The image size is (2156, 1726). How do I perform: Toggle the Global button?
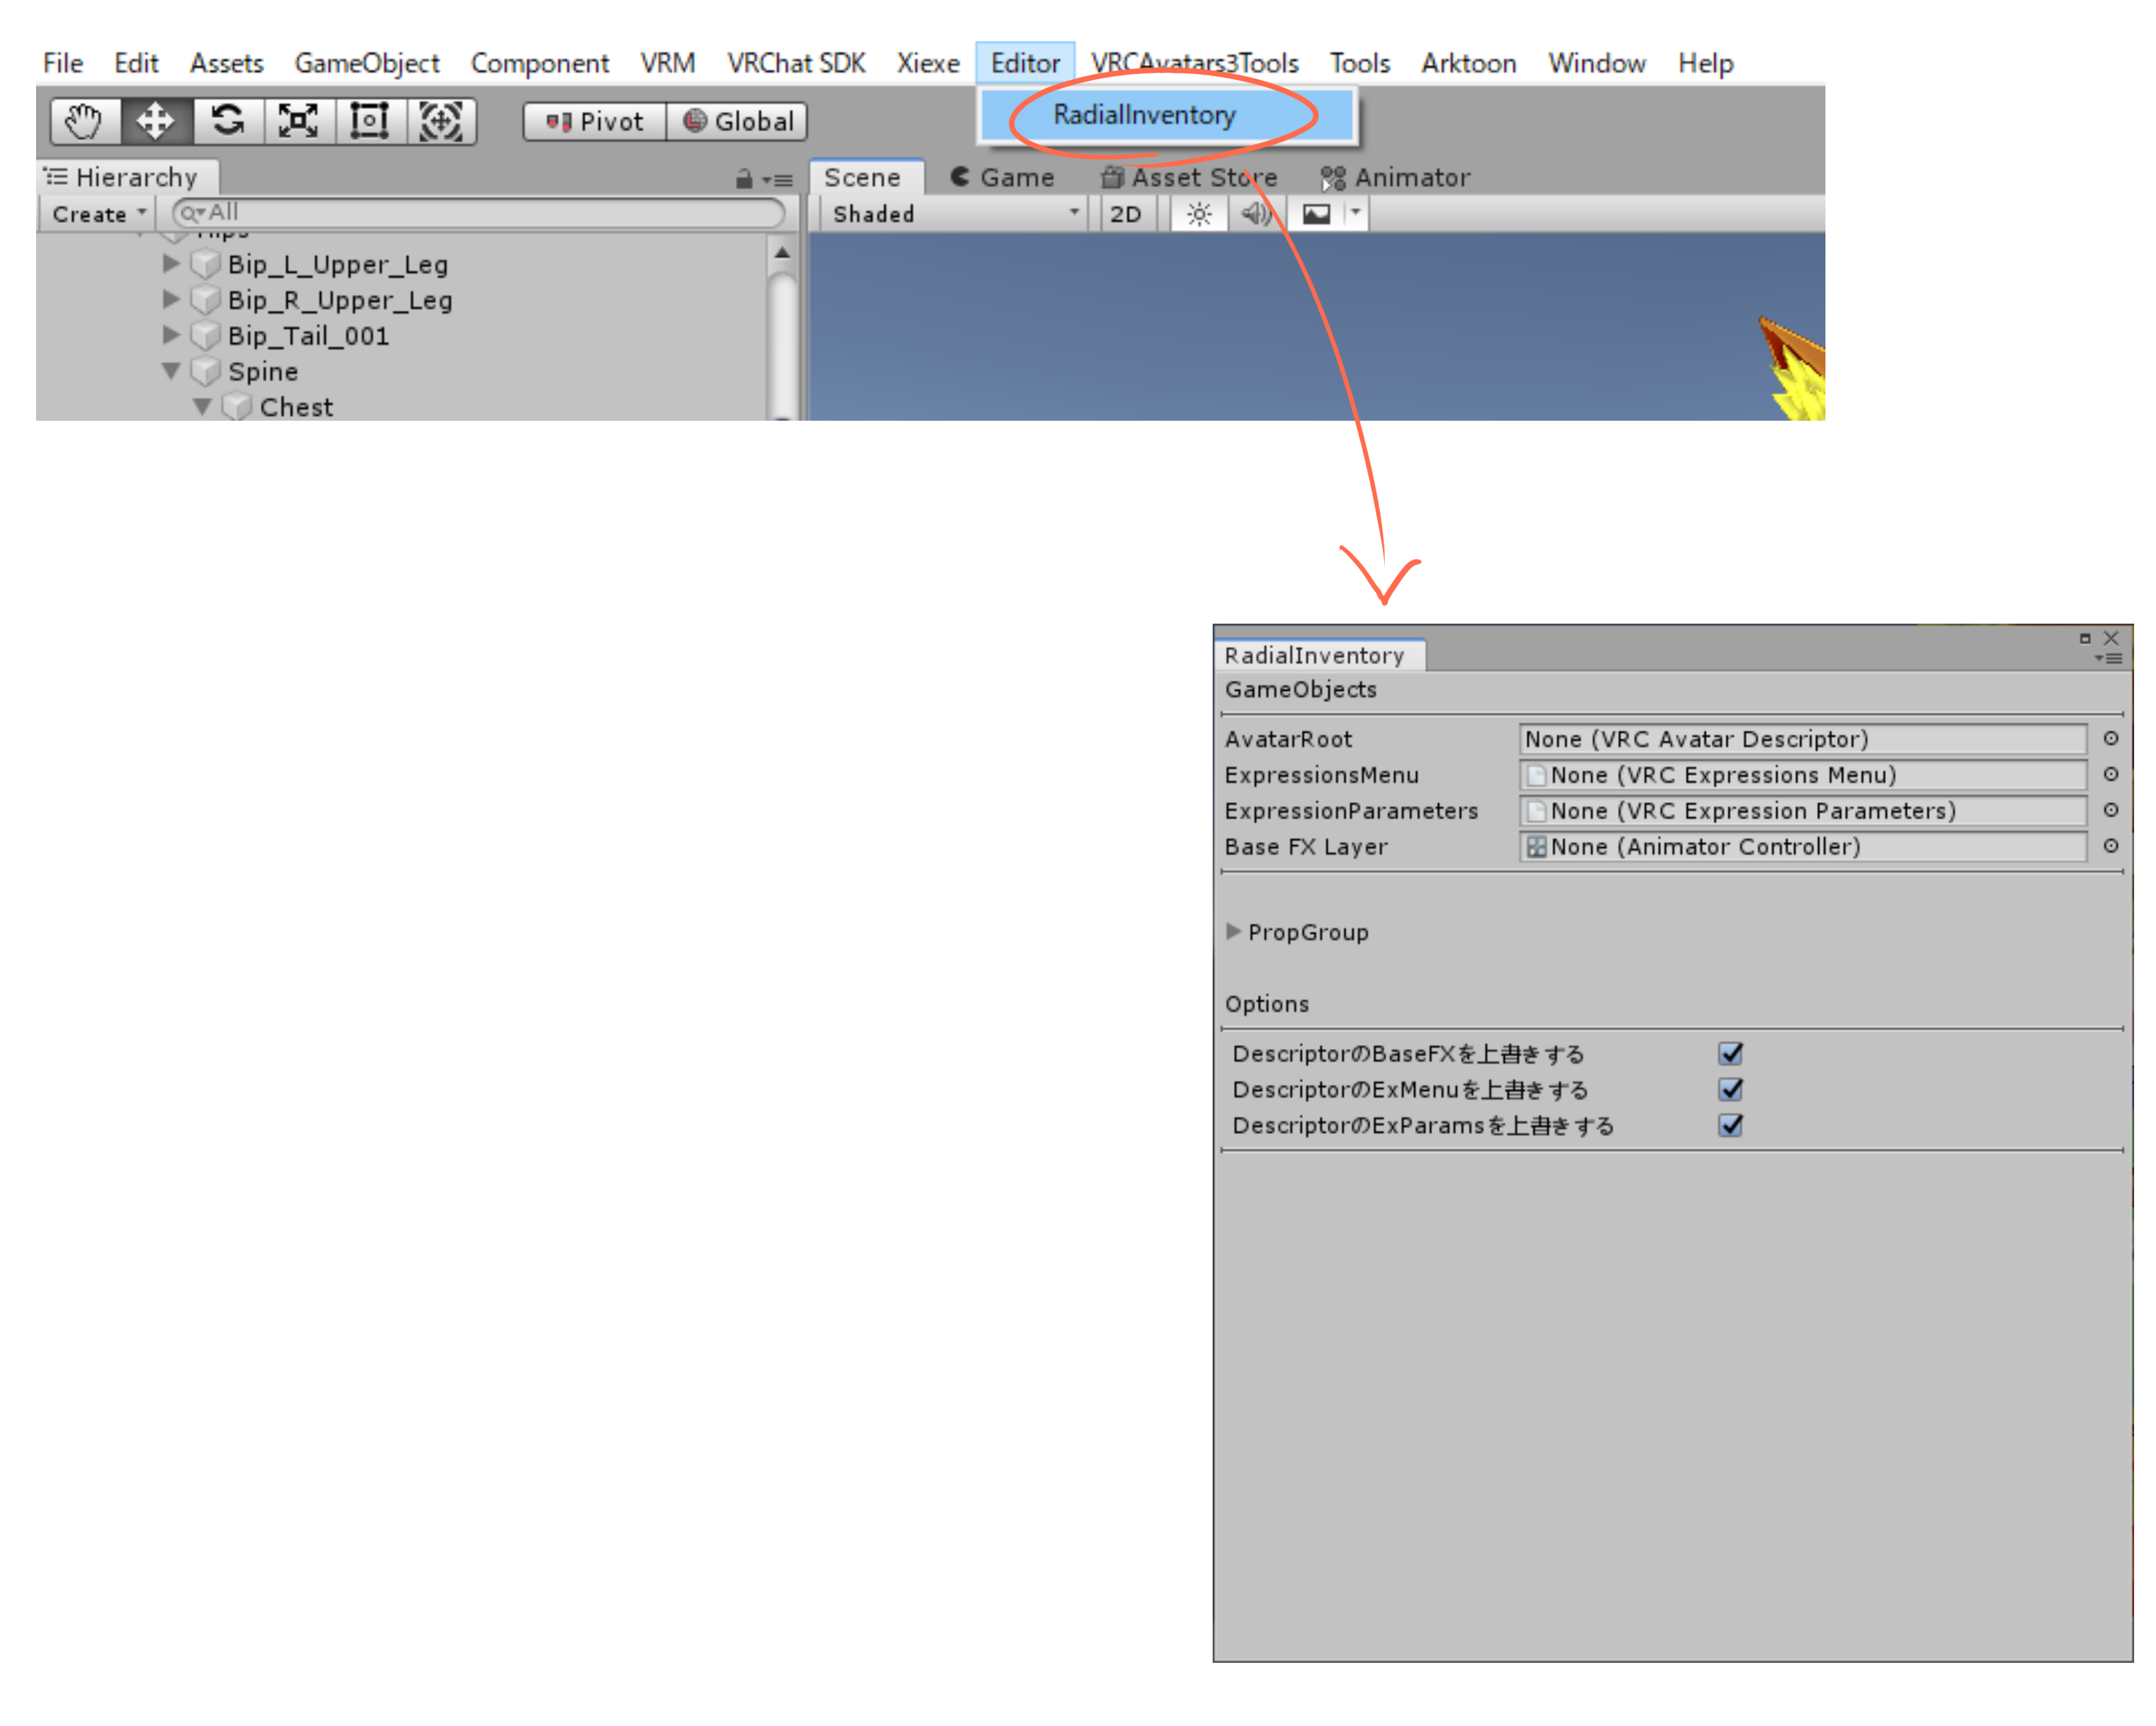738,122
